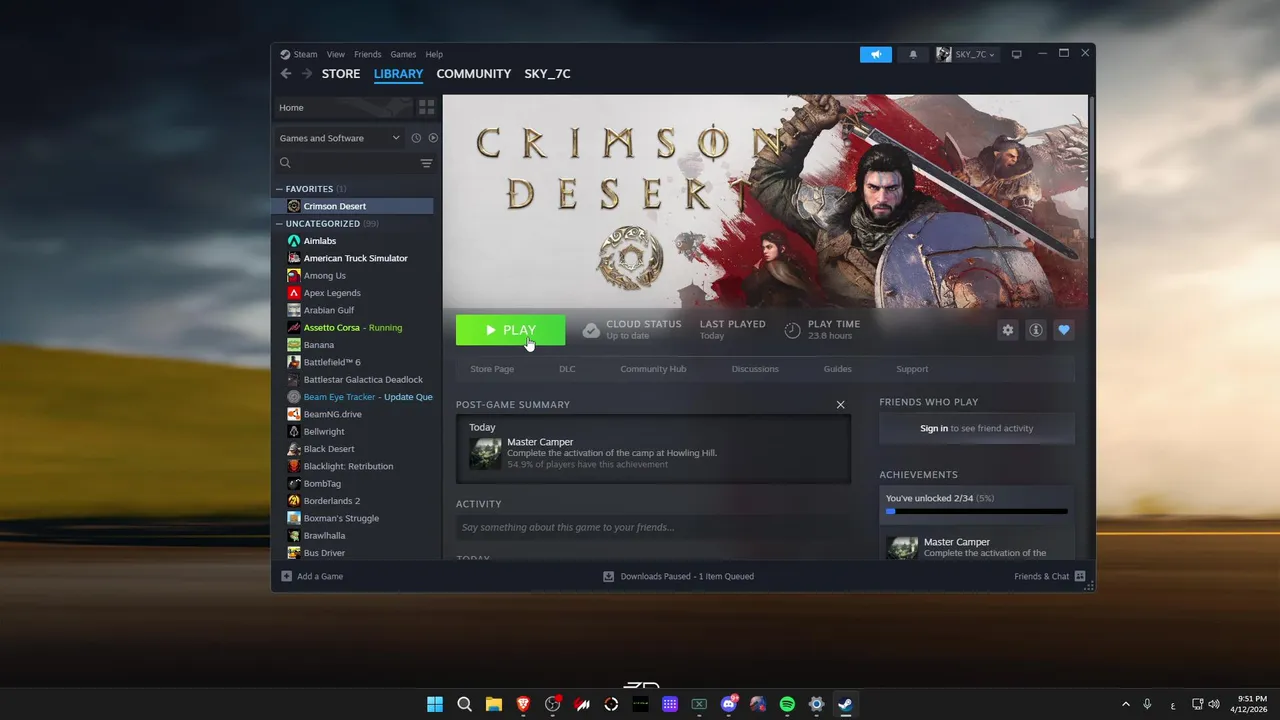Click the achievements progress bar

(x=977, y=511)
